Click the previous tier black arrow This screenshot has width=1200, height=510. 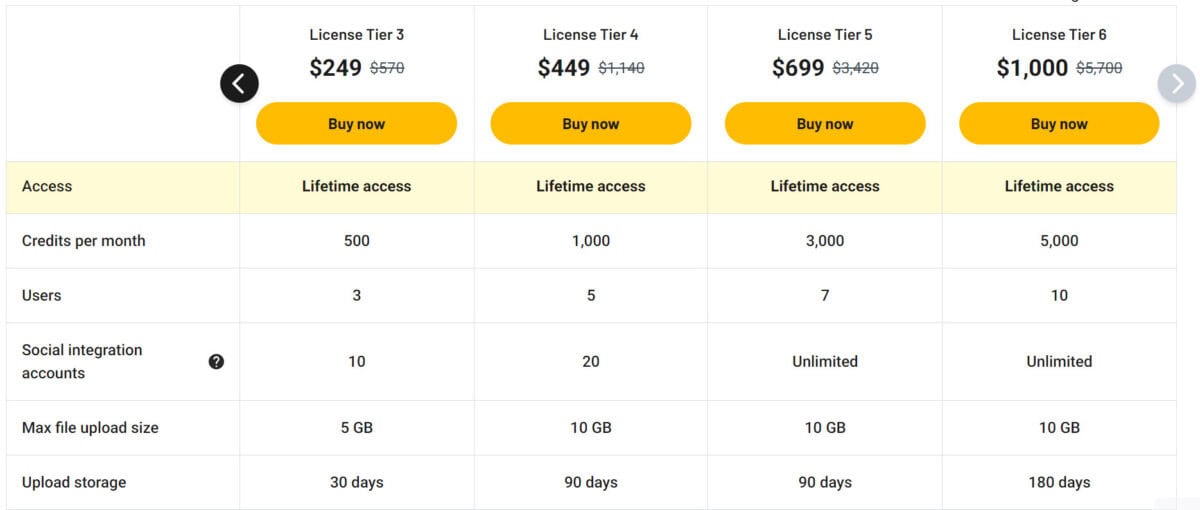point(239,84)
